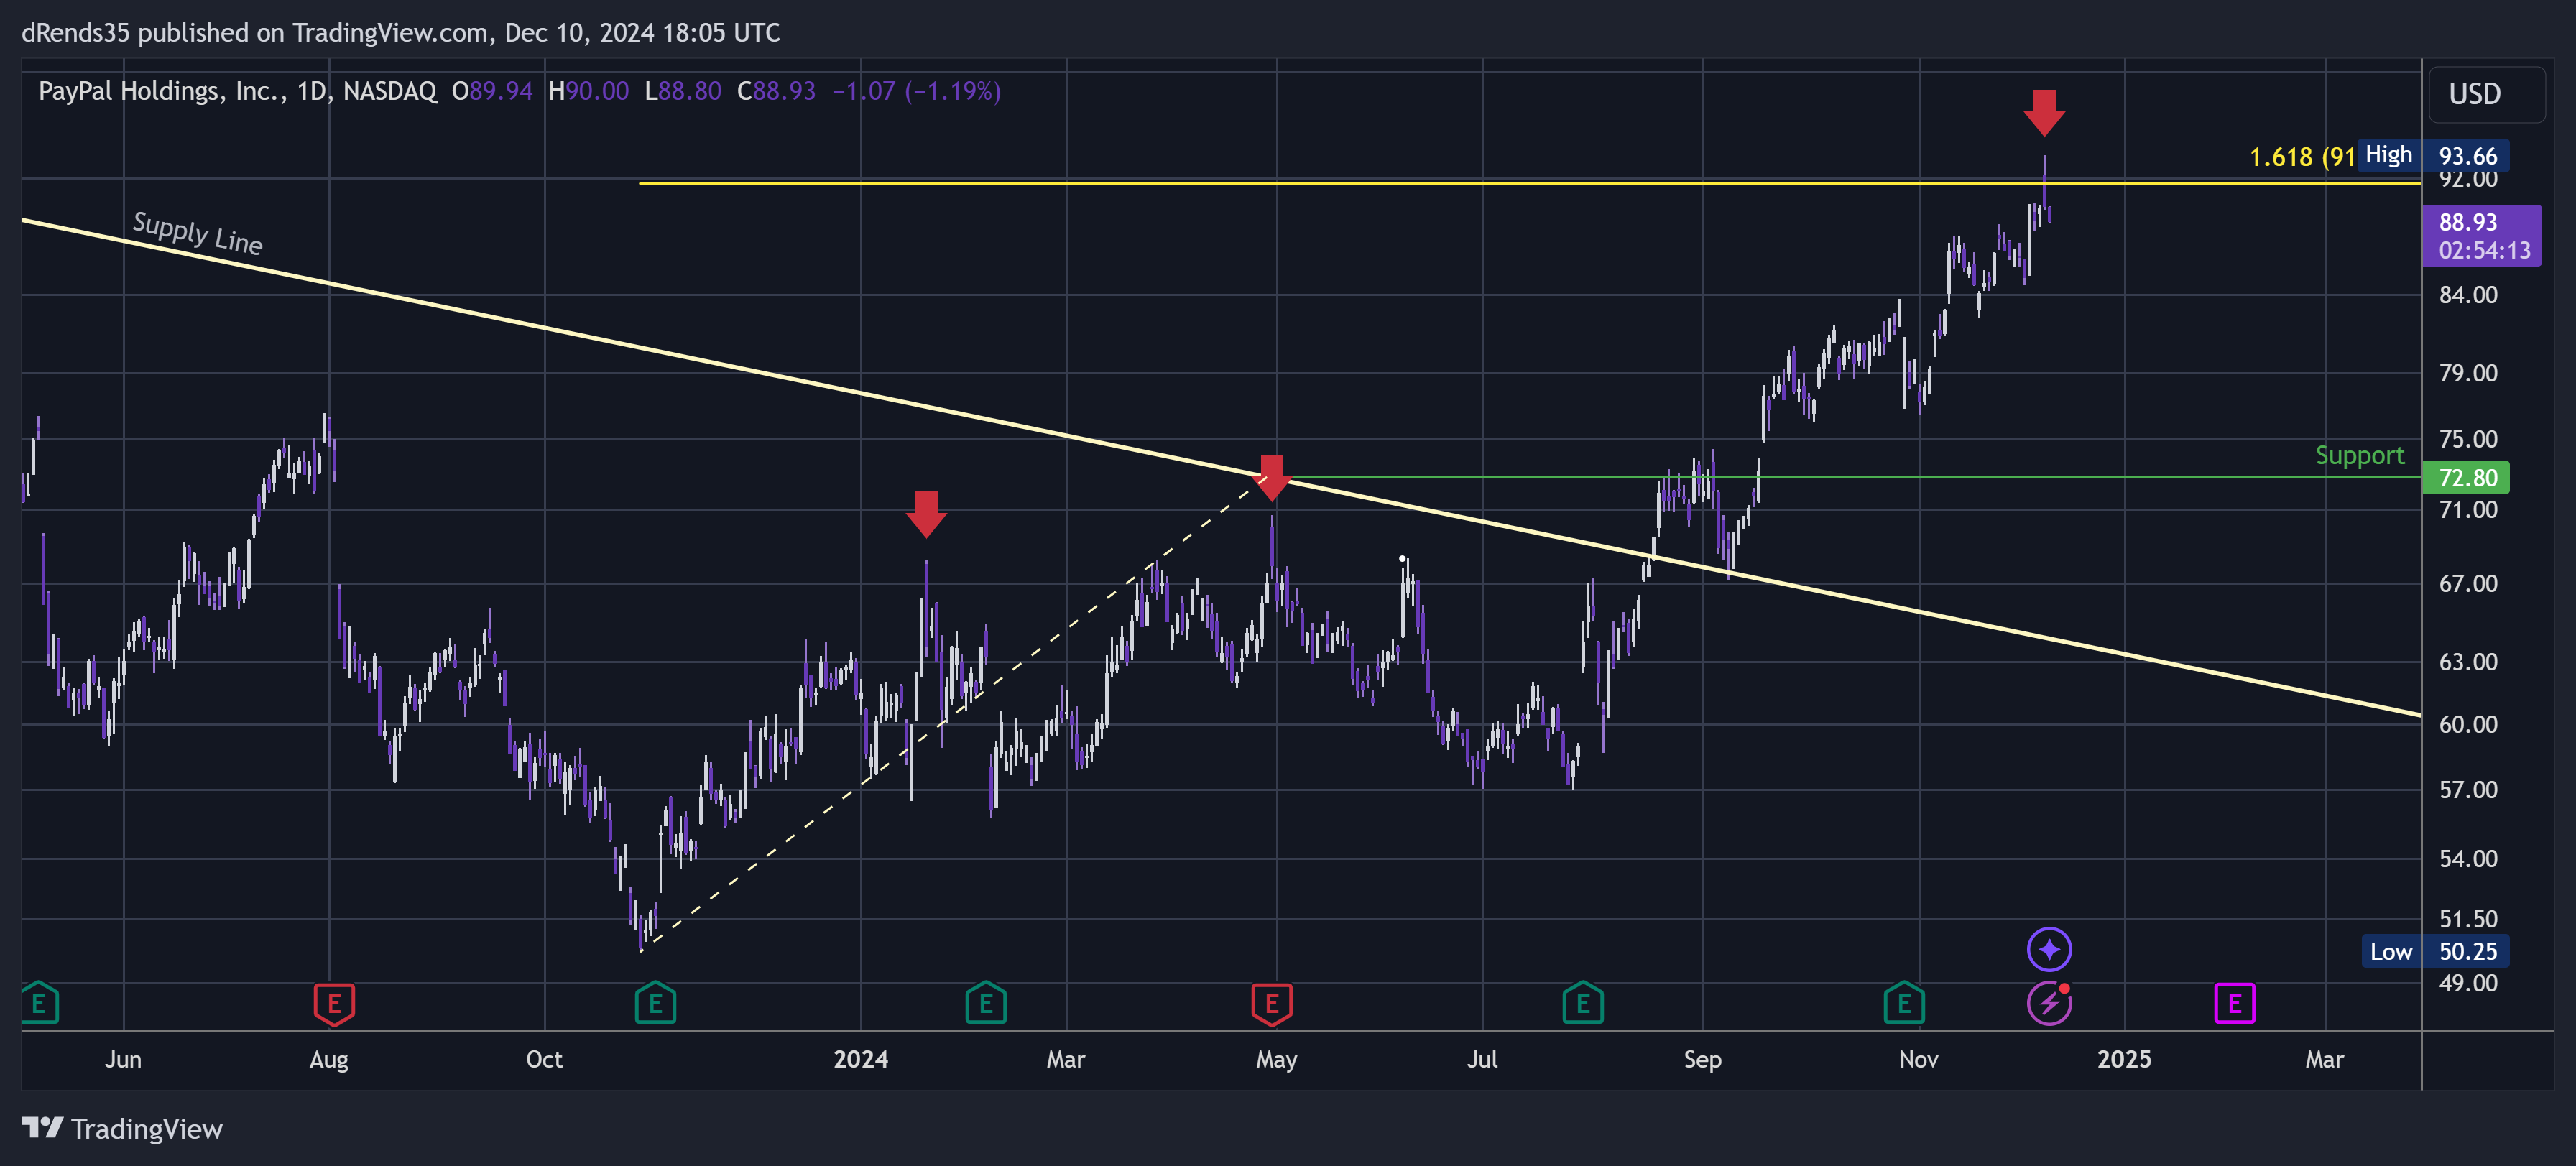The height and width of the screenshot is (1166, 2576).
Task: Click the 54.00 price axis label
Action: coord(2467,858)
